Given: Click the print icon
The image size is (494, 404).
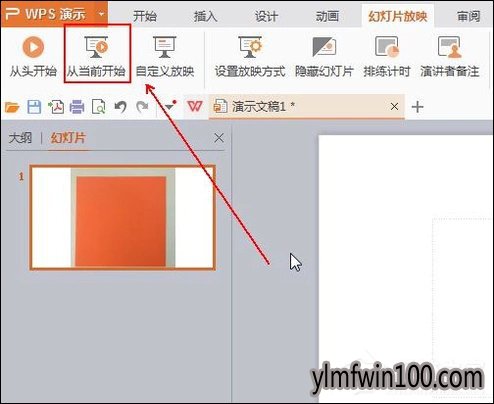Looking at the screenshot, I should point(77,107).
